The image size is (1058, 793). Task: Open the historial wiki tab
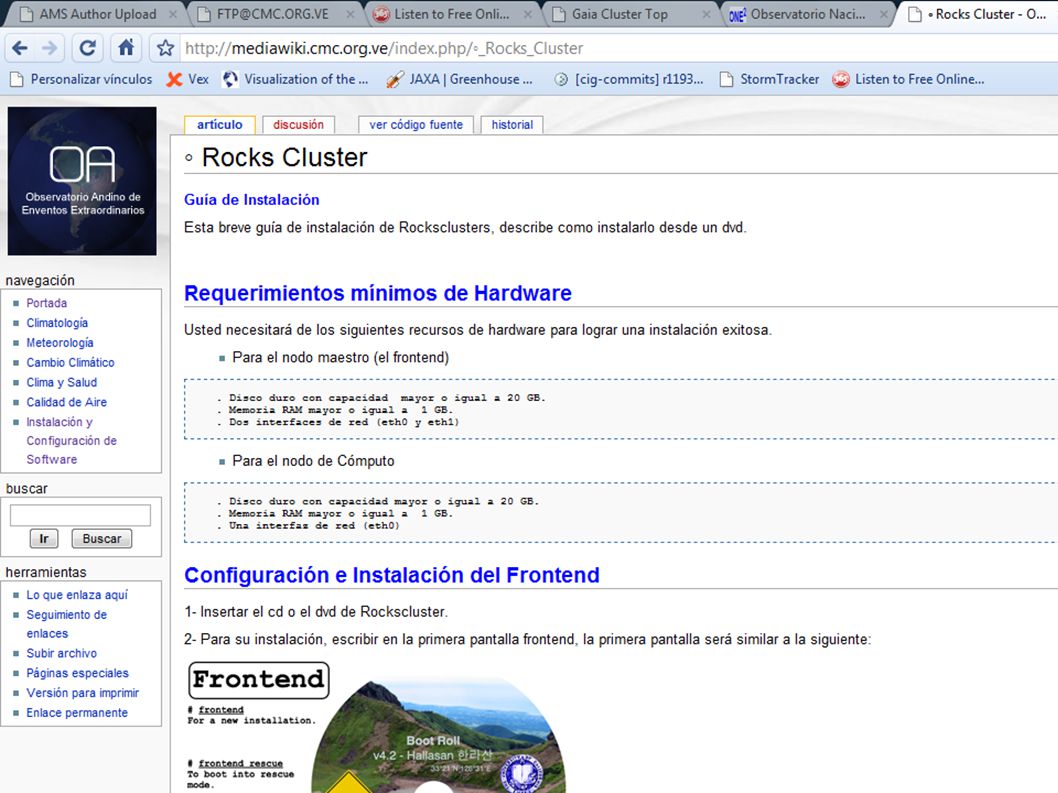(512, 125)
